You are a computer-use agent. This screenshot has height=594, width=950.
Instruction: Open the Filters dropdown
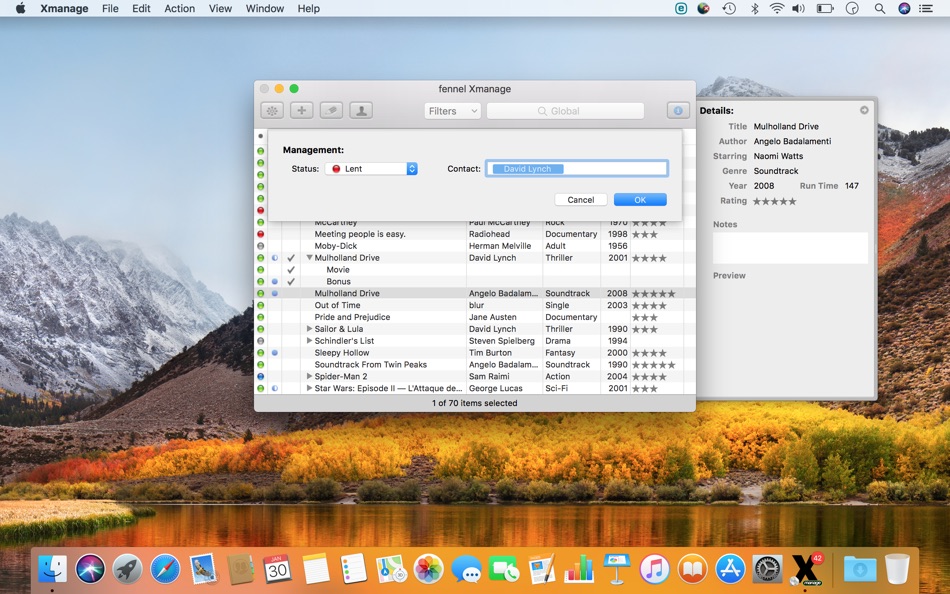452,111
